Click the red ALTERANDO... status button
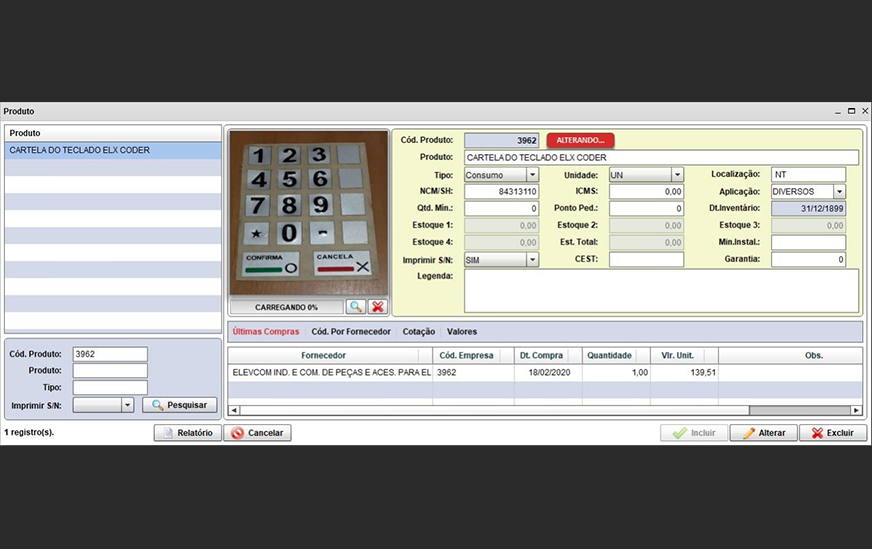This screenshot has width=872, height=549. tap(580, 140)
